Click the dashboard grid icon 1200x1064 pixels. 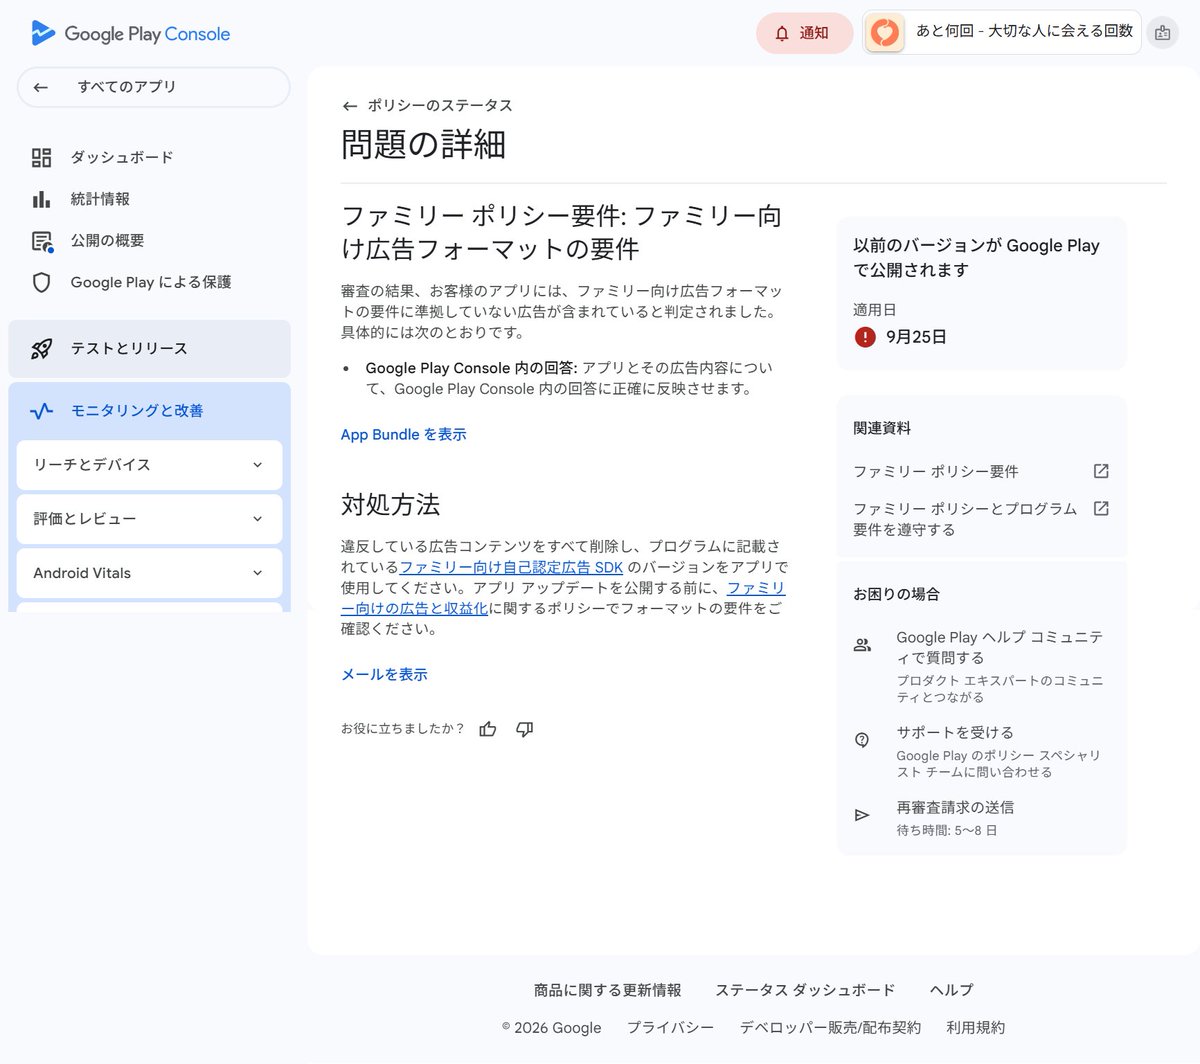tap(41, 157)
